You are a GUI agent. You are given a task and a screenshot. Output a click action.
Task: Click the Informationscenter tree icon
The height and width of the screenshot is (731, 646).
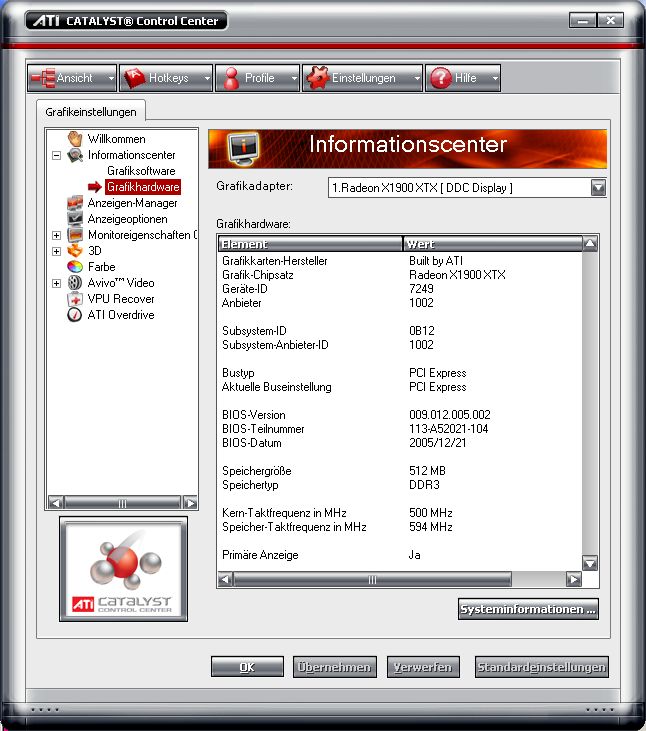(x=75, y=155)
